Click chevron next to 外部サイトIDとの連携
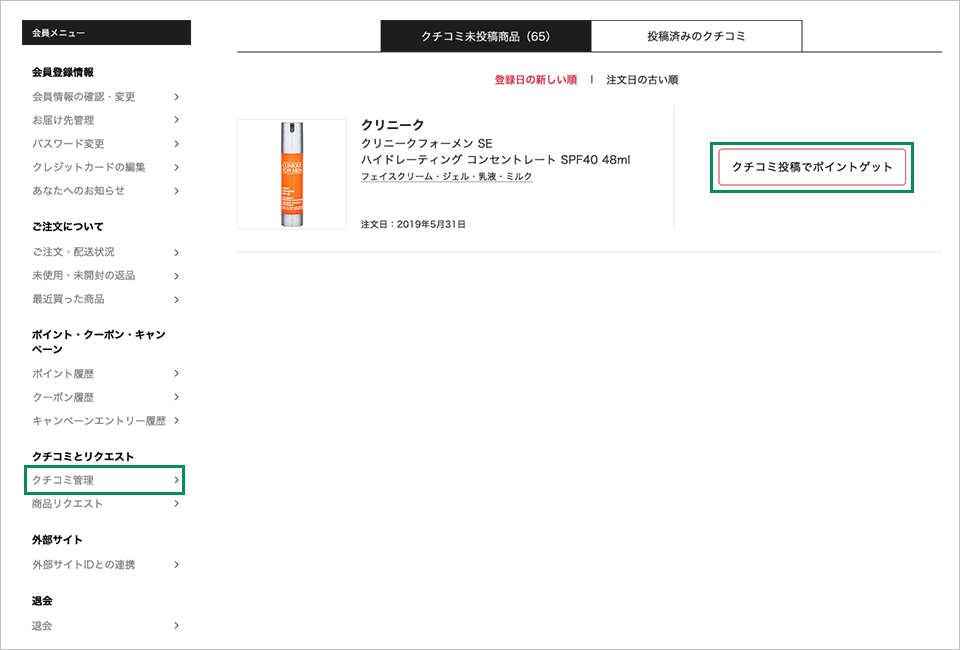The image size is (960, 650). point(176,564)
